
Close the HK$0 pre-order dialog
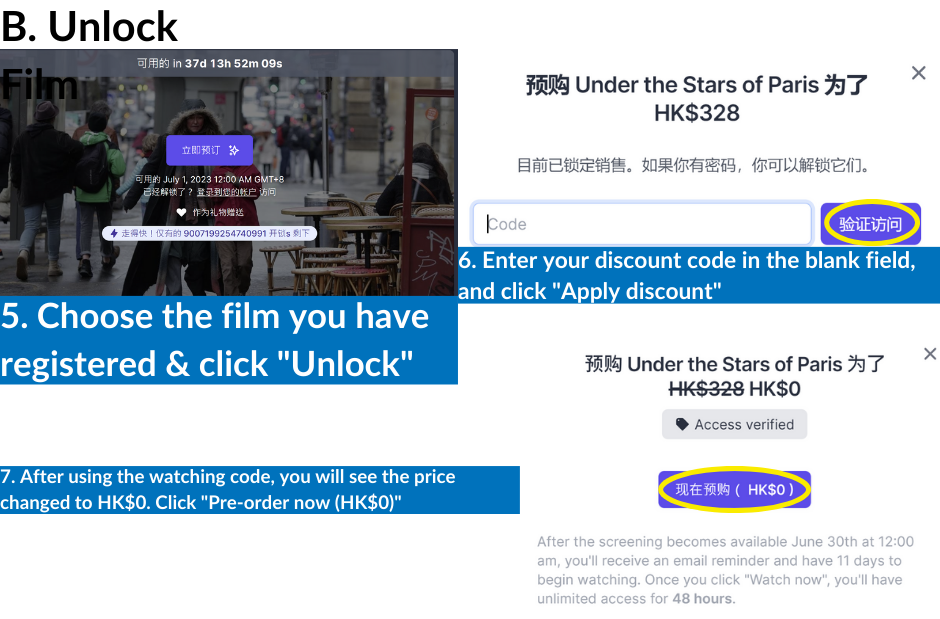coord(930,354)
